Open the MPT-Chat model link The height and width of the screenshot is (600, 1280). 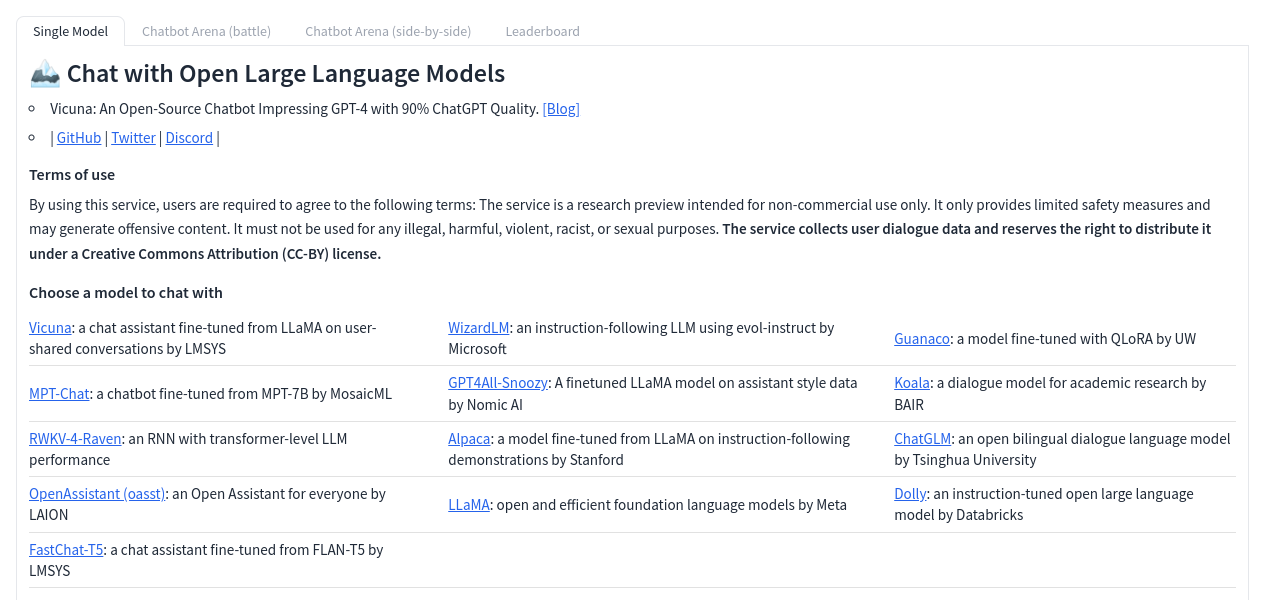tap(59, 394)
